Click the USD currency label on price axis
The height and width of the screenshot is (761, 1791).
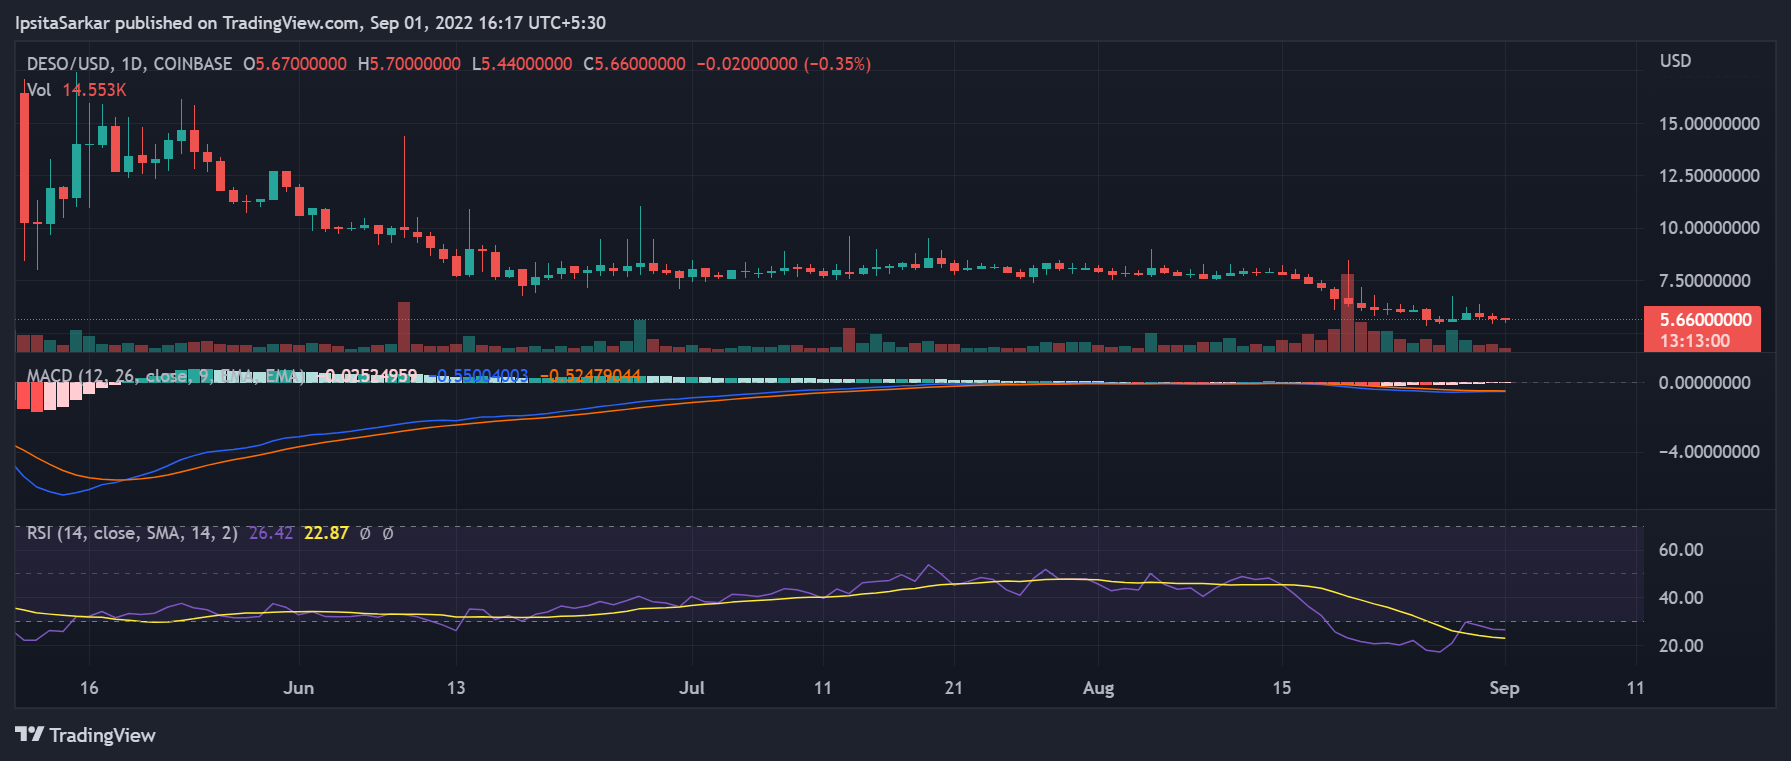1675,61
